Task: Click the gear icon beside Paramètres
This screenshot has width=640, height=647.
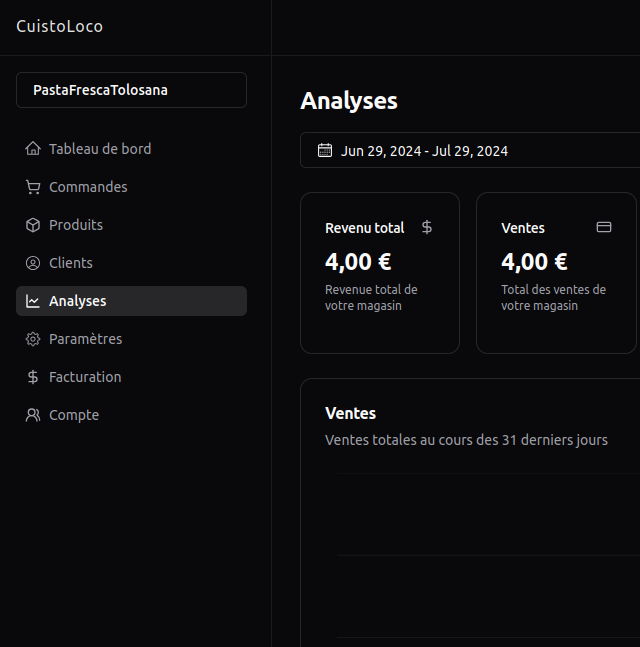Action: pos(33,339)
